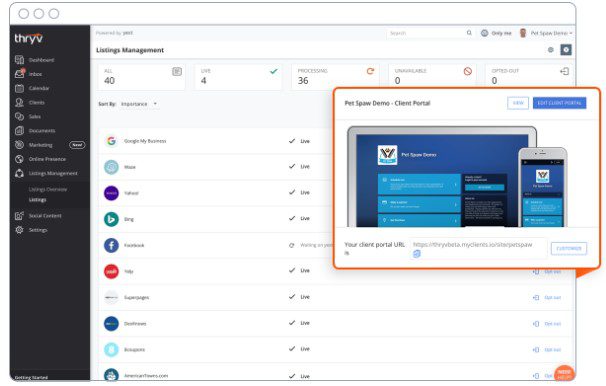
Task: Open the Social Content sidebar icon
Action: 19,216
